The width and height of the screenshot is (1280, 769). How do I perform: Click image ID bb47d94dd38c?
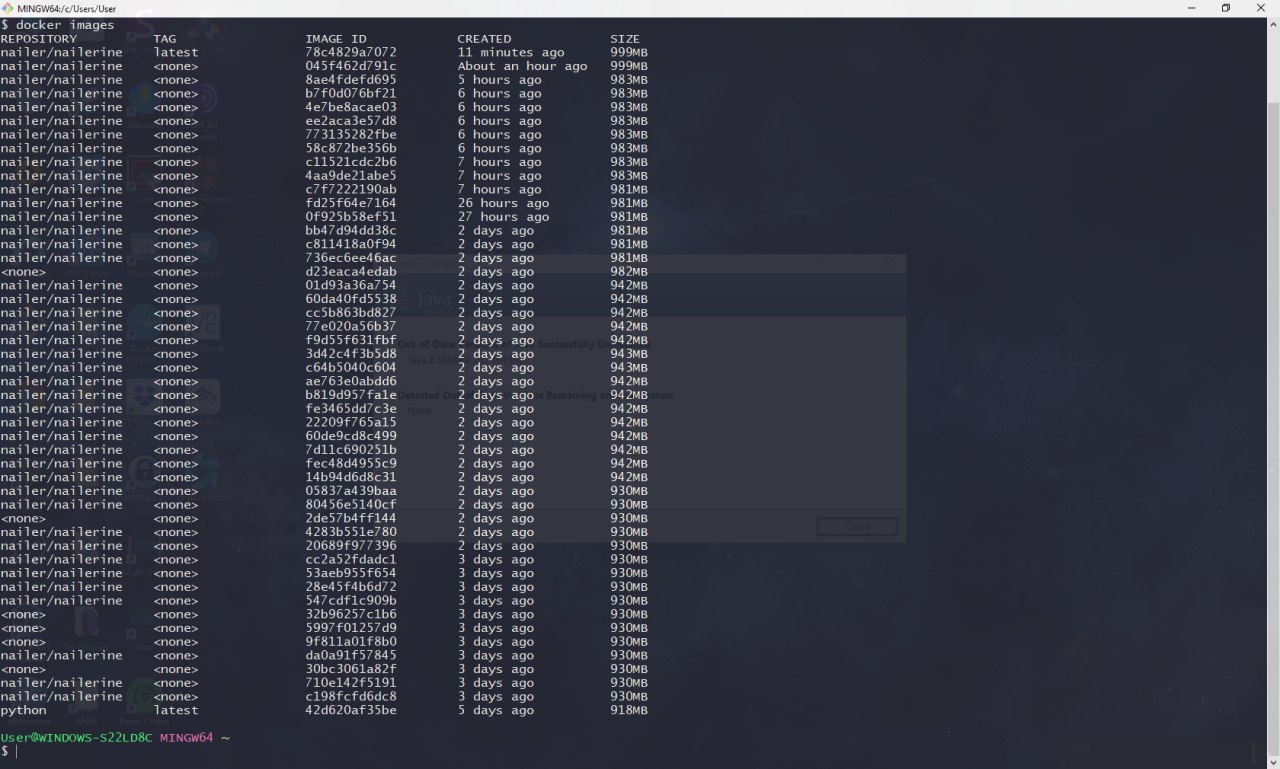coord(351,231)
